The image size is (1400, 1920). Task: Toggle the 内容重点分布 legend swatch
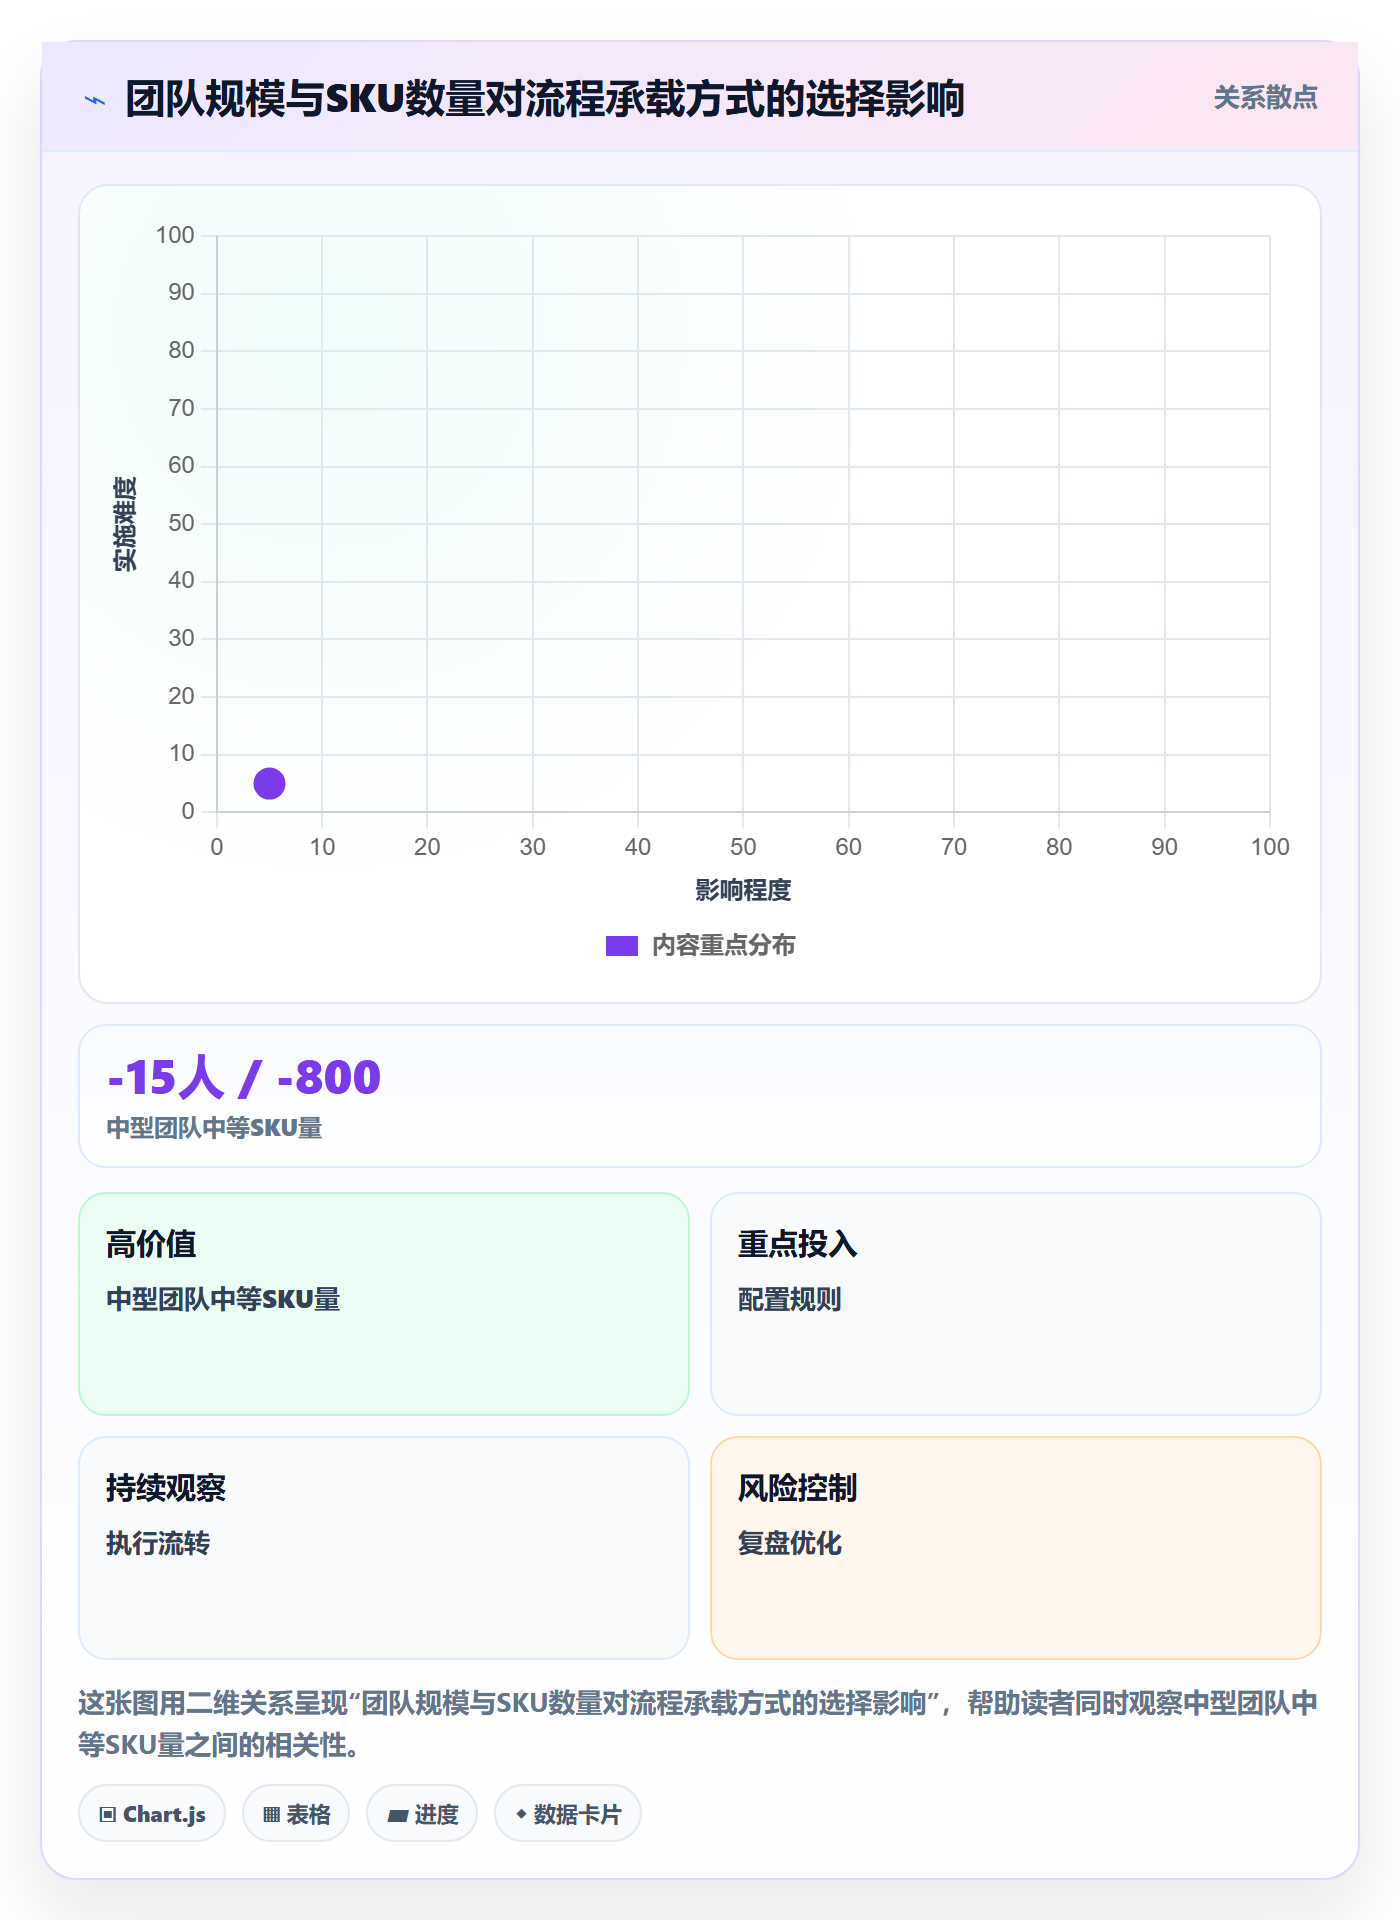621,946
